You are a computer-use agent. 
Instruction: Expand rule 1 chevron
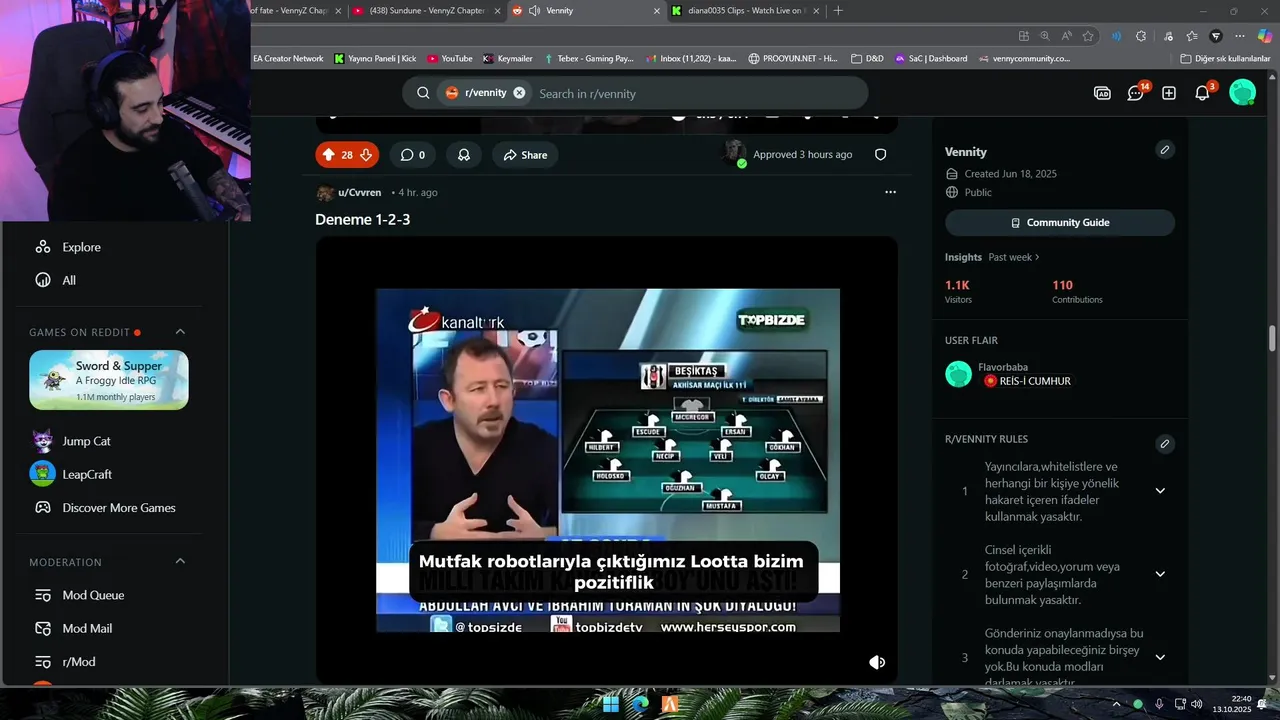pyautogui.click(x=1160, y=491)
